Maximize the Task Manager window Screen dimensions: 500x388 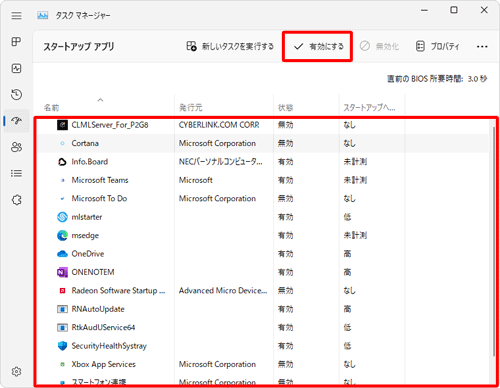pyautogui.click(x=454, y=10)
